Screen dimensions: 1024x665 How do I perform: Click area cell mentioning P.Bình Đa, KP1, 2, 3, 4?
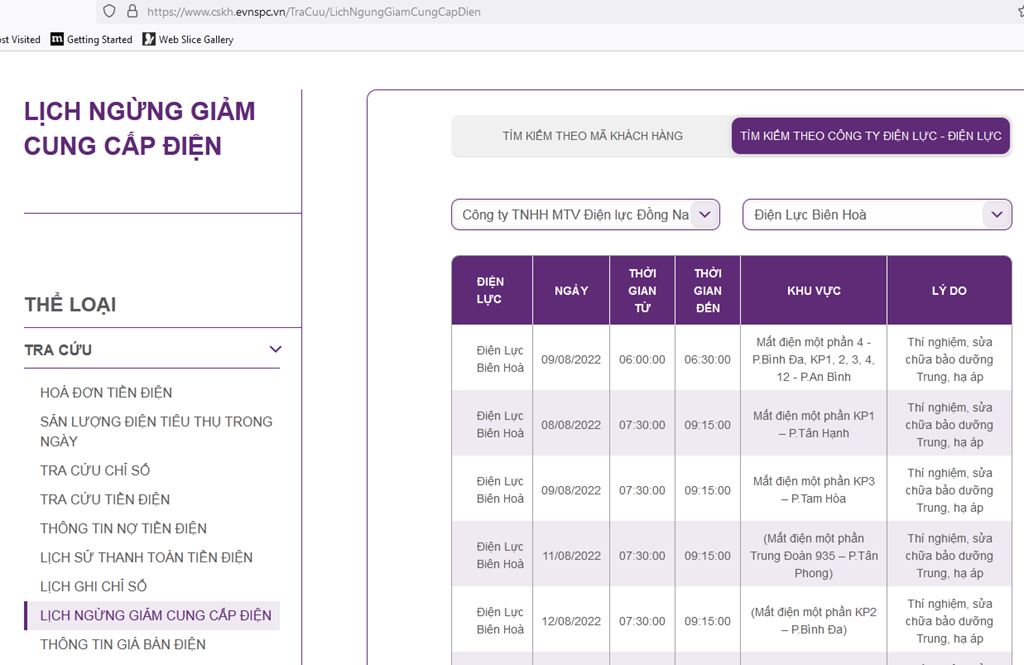coord(814,359)
